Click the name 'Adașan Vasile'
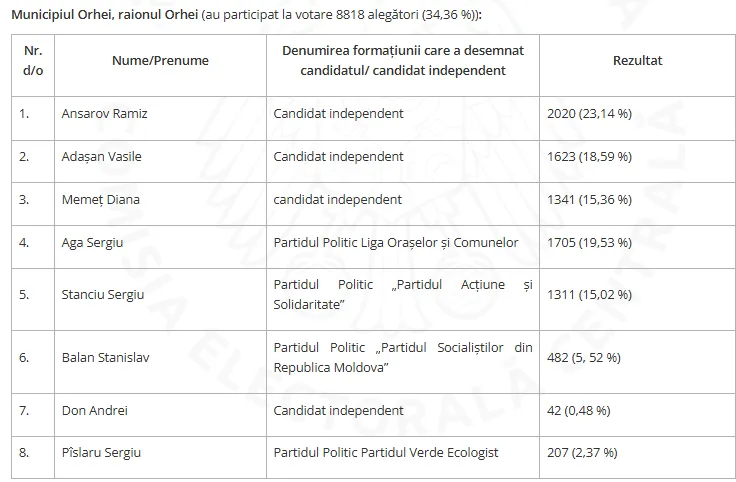The image size is (736, 482). (101, 157)
